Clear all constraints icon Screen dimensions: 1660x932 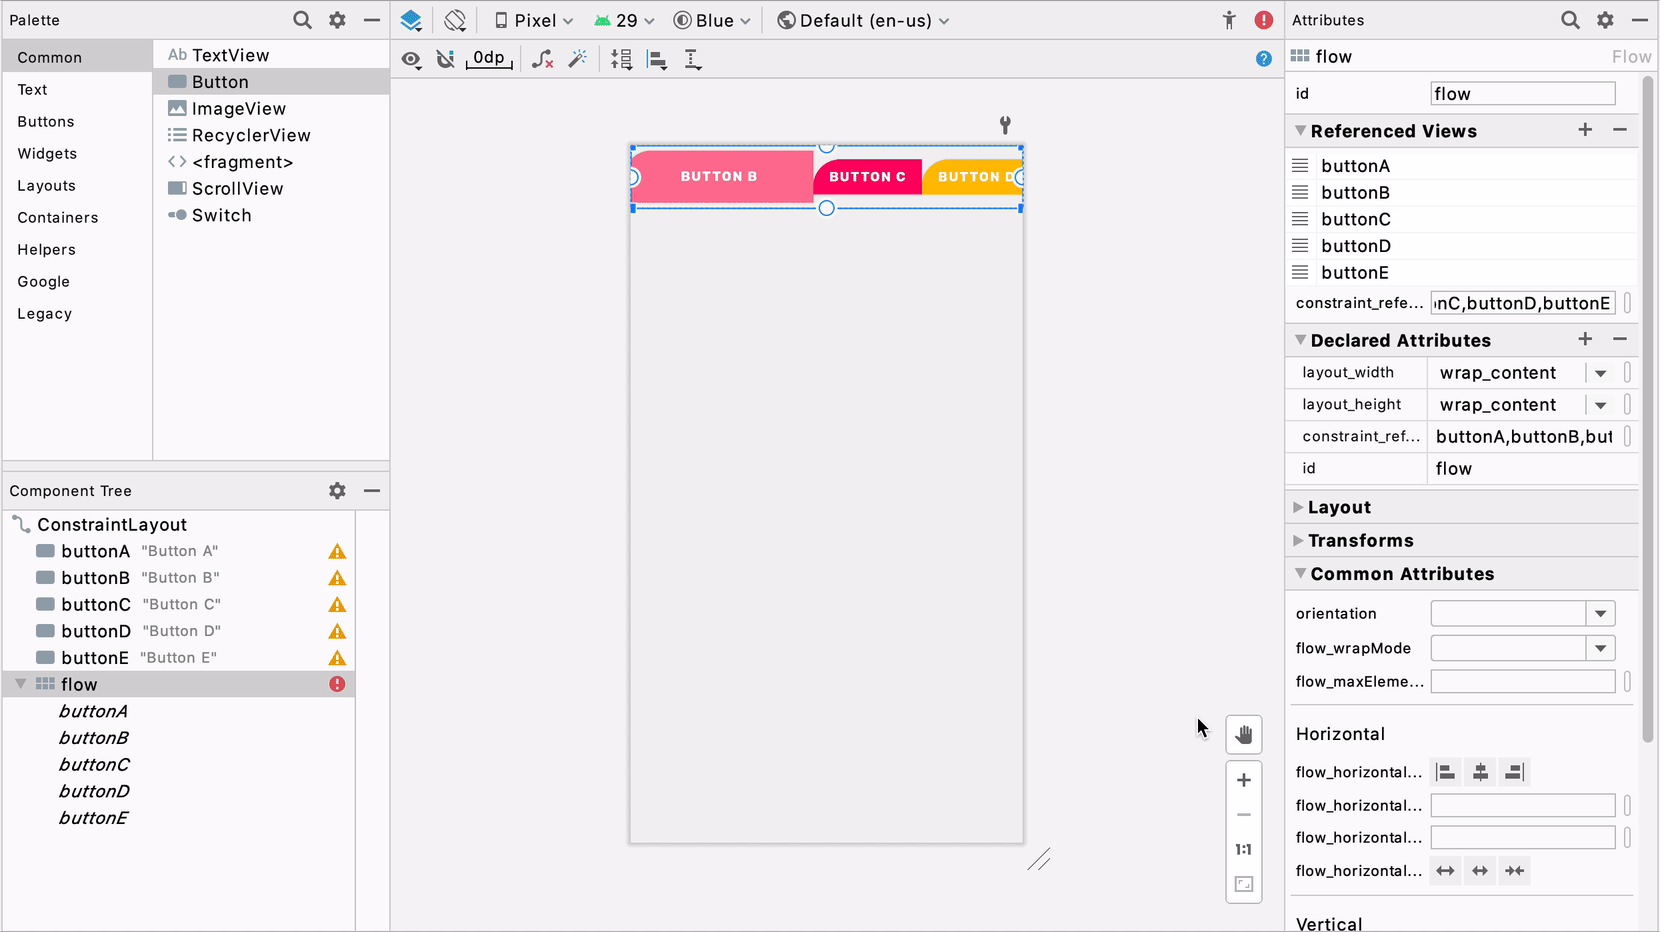(x=542, y=60)
